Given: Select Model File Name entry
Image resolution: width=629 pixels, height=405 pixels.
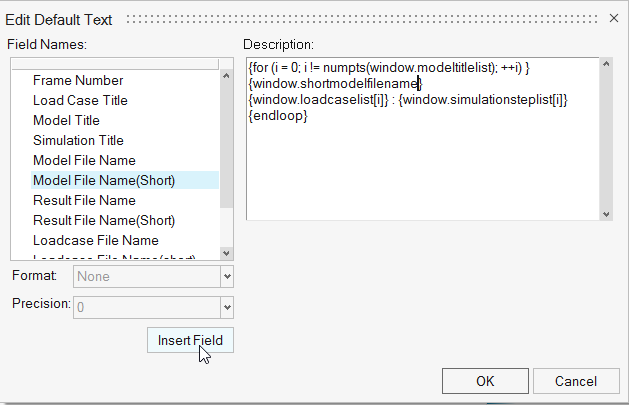Looking at the screenshot, I should tap(84, 160).
